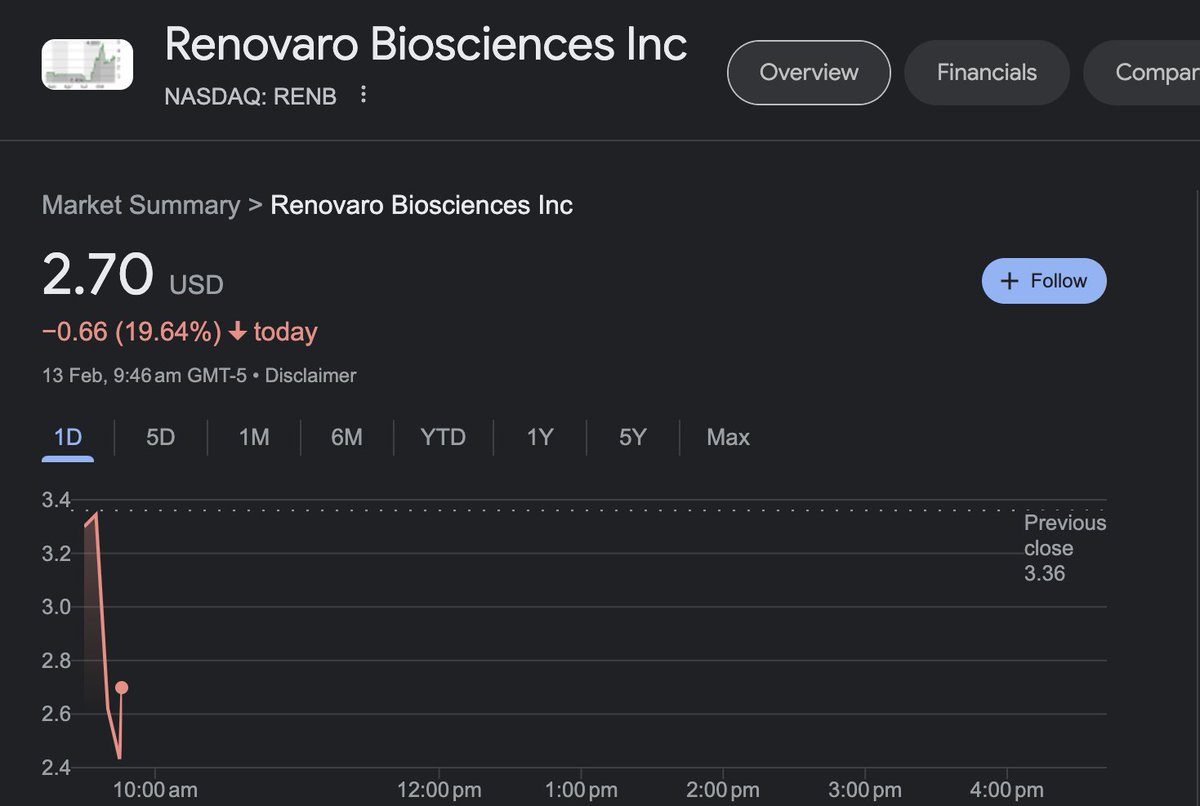Image resolution: width=1200 pixels, height=806 pixels.
Task: Click the current price dot on chart
Action: coord(121,687)
